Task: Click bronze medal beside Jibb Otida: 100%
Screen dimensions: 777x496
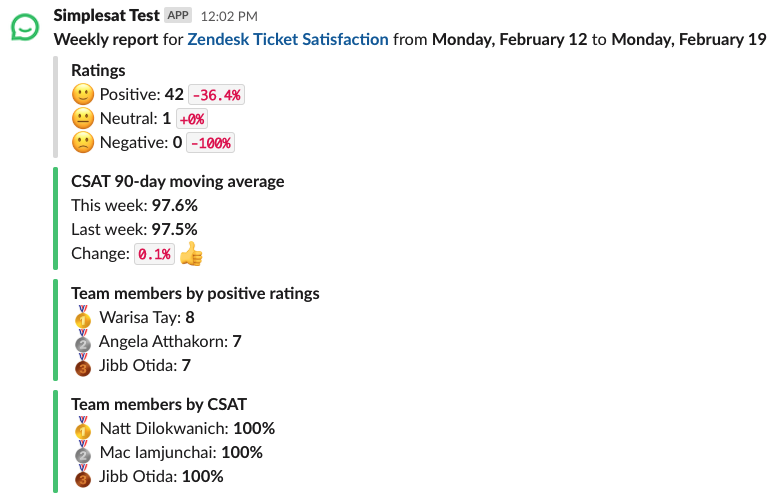Action: (x=83, y=476)
